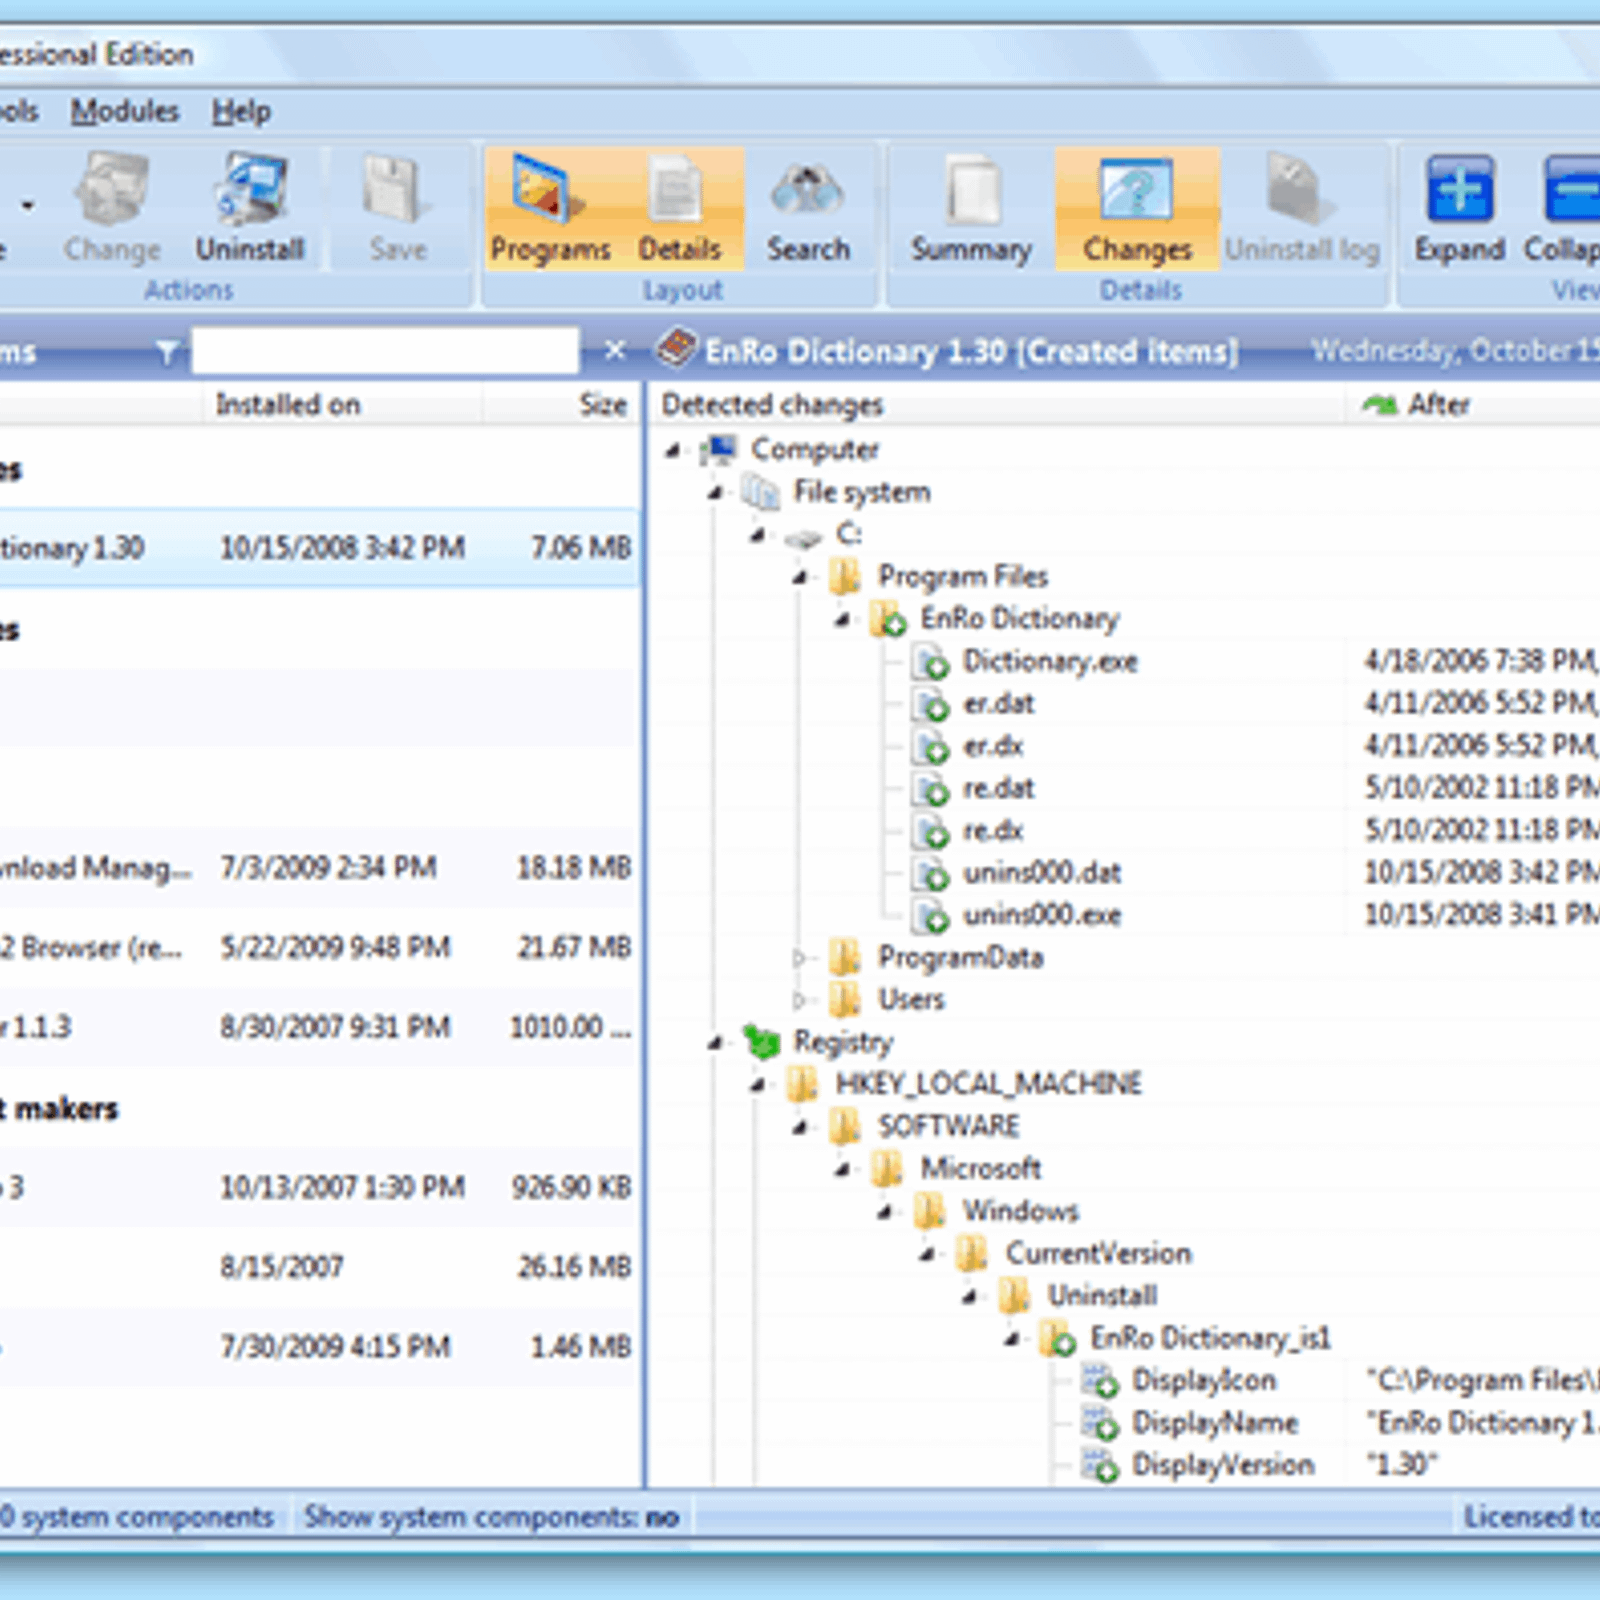Viewport: 1600px width, 1600px height.
Task: Select the unins000.dat file icon
Action: coord(930,873)
